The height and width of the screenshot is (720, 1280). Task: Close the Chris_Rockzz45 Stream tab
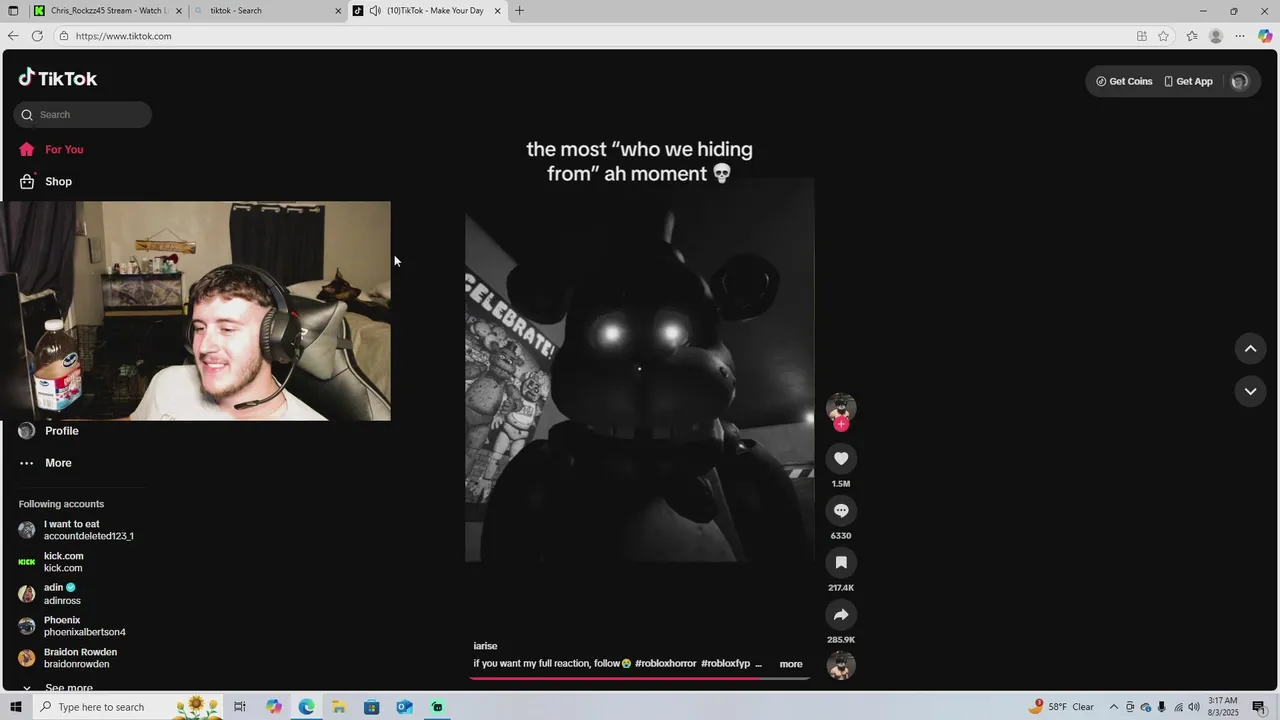[x=179, y=11]
